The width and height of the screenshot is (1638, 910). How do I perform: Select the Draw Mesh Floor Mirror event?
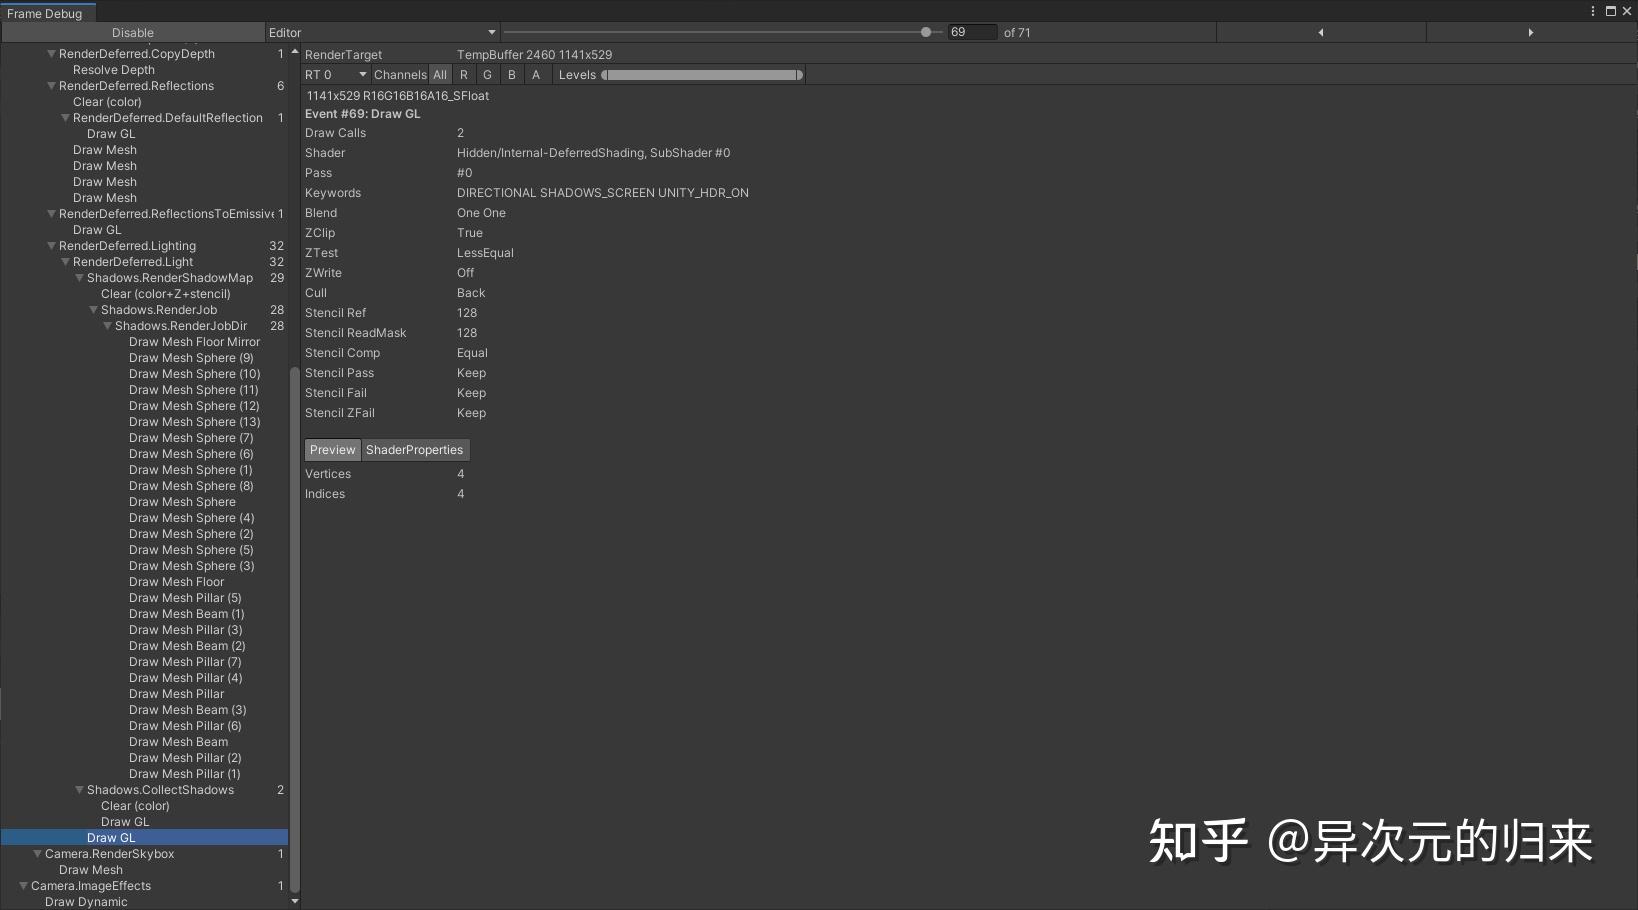[x=196, y=341]
